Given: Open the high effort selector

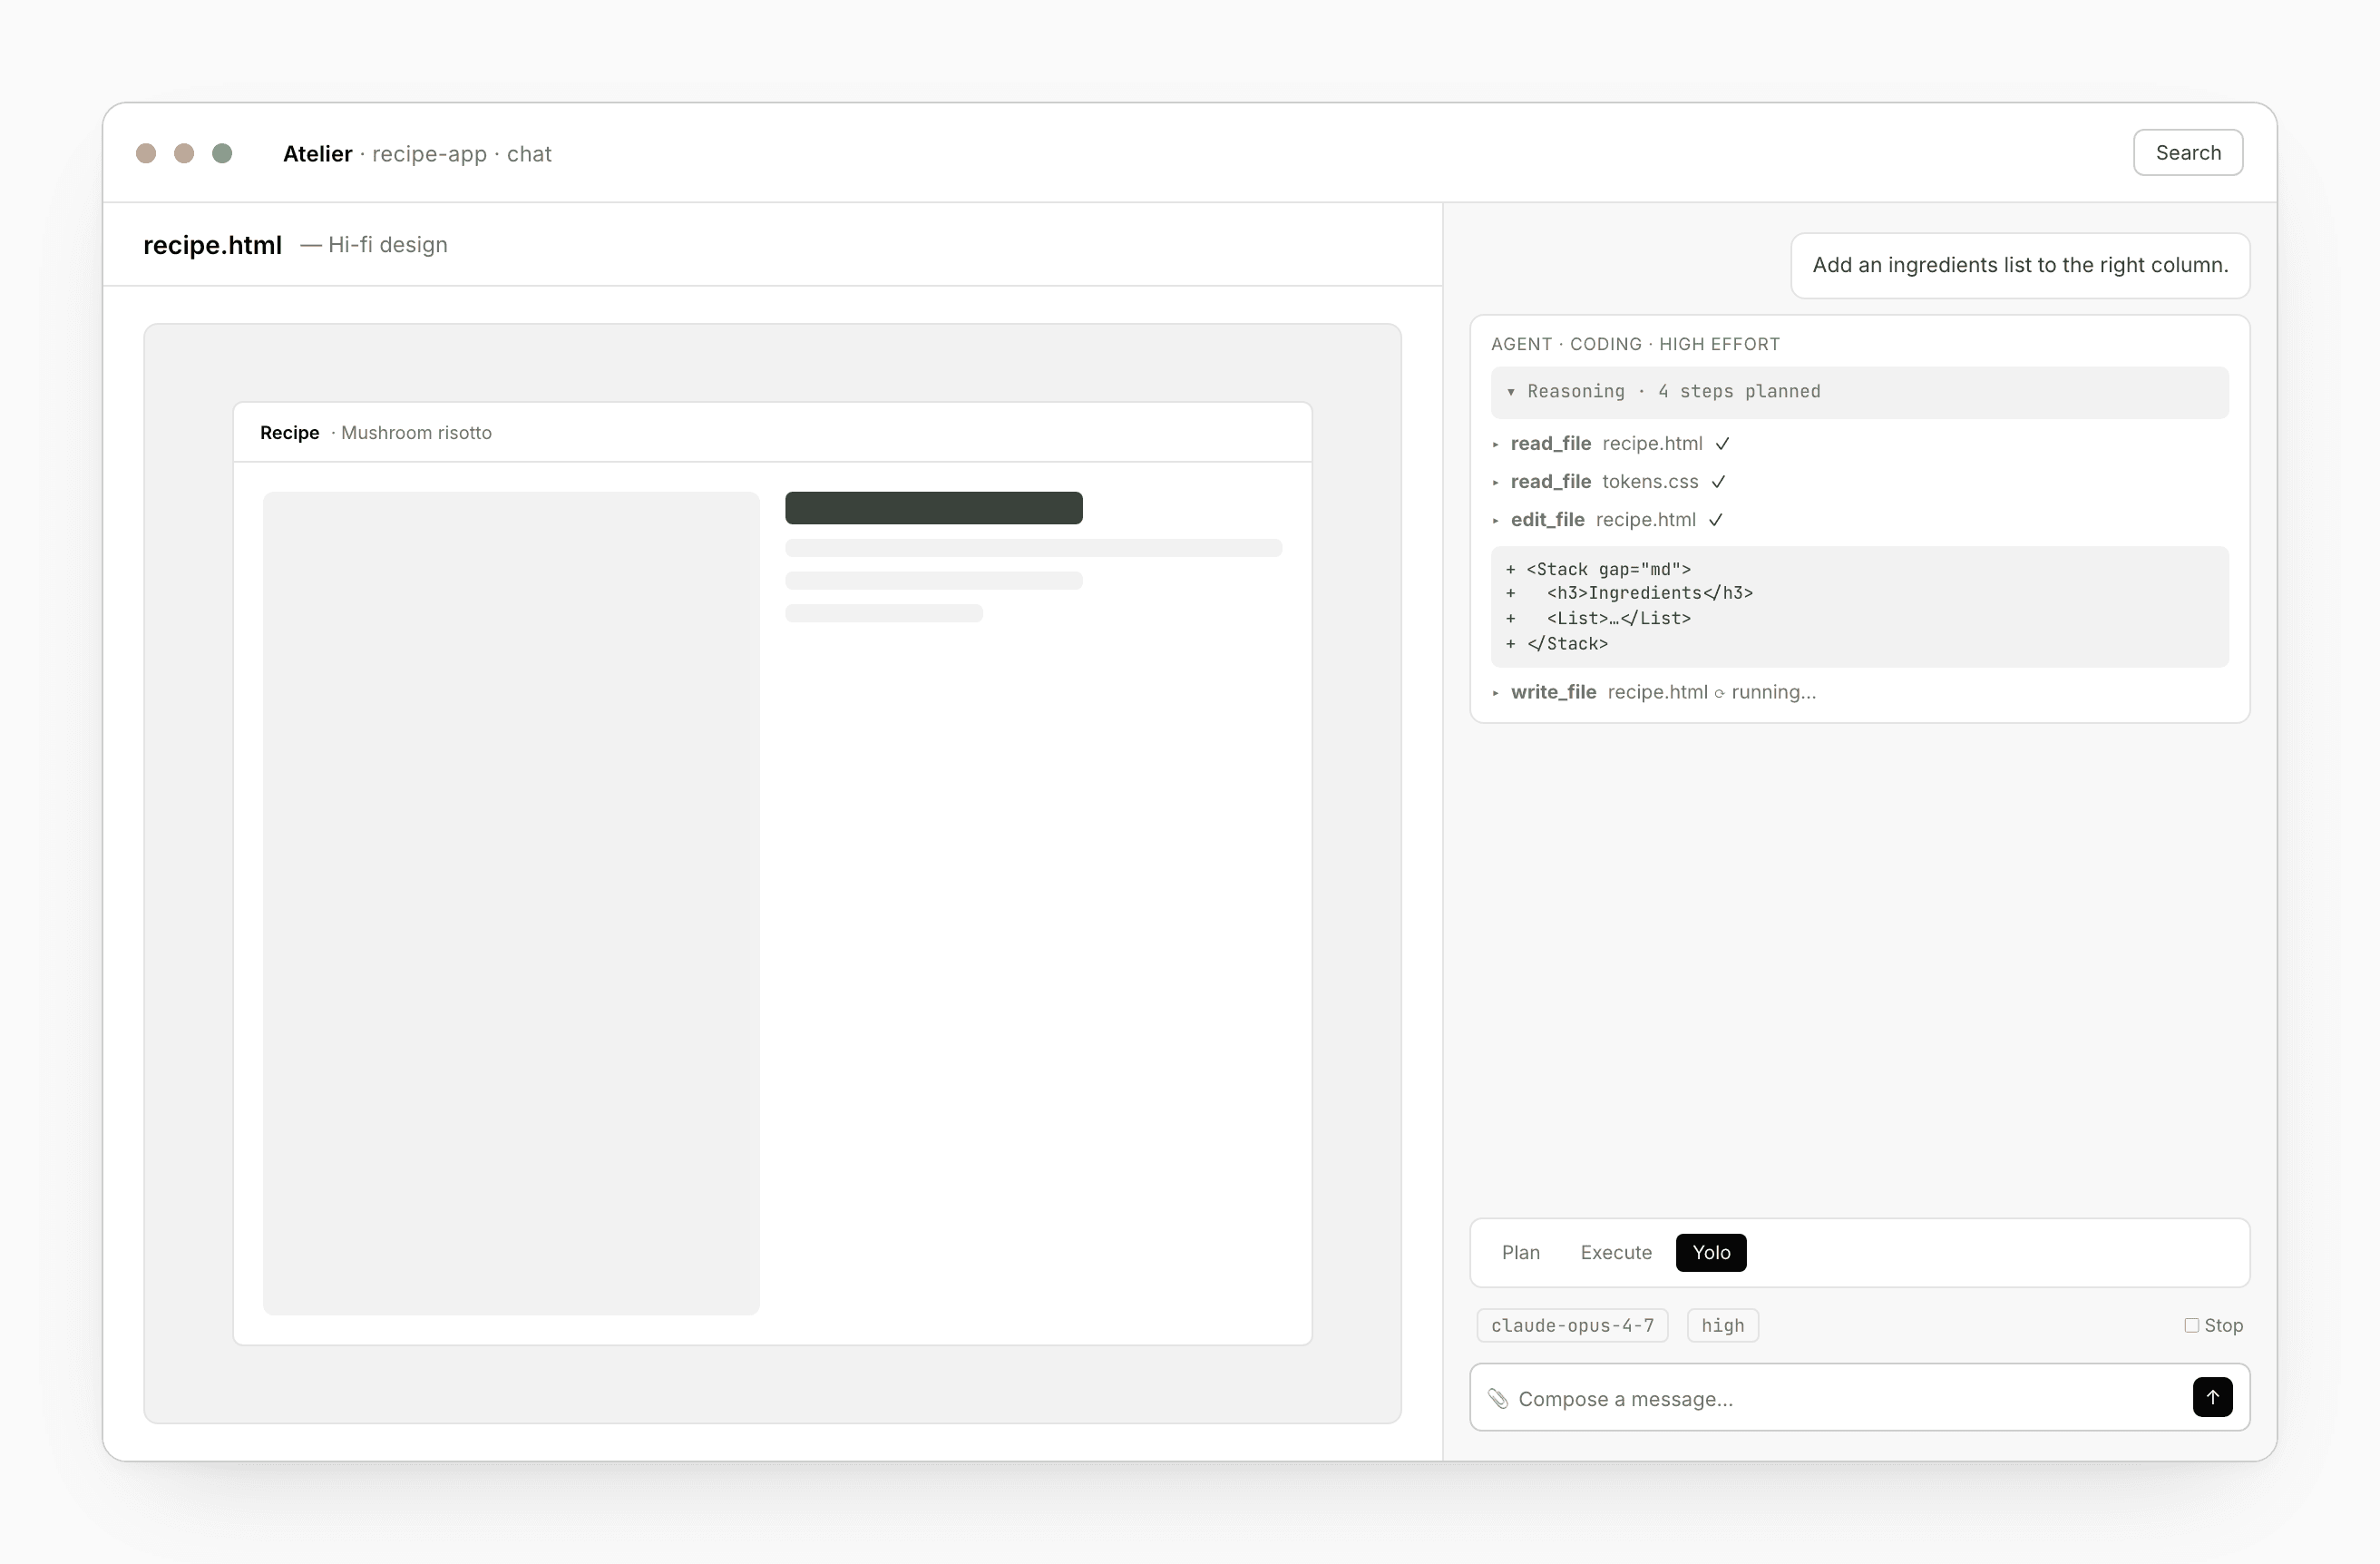Looking at the screenshot, I should tap(1722, 1325).
